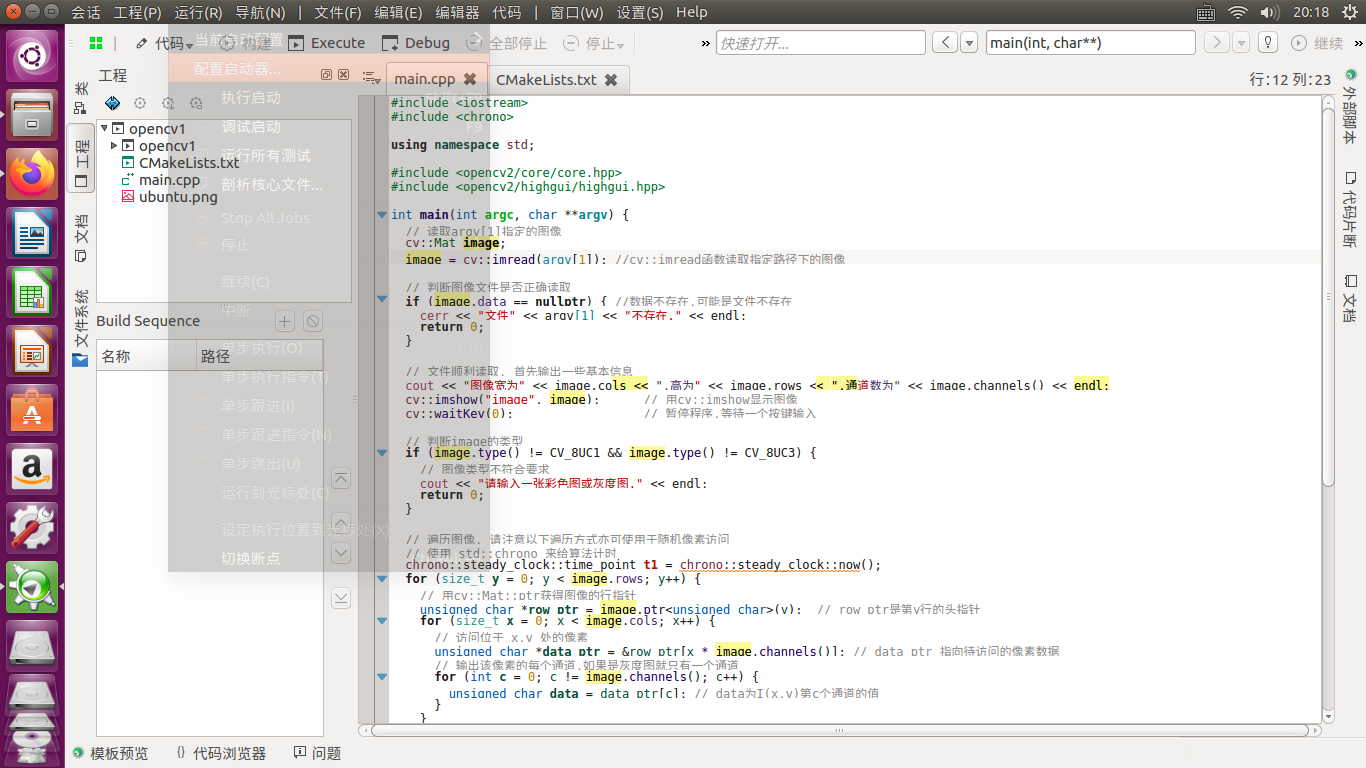Open the back history dropdown arrow
Image resolution: width=1366 pixels, height=768 pixels.
969,43
